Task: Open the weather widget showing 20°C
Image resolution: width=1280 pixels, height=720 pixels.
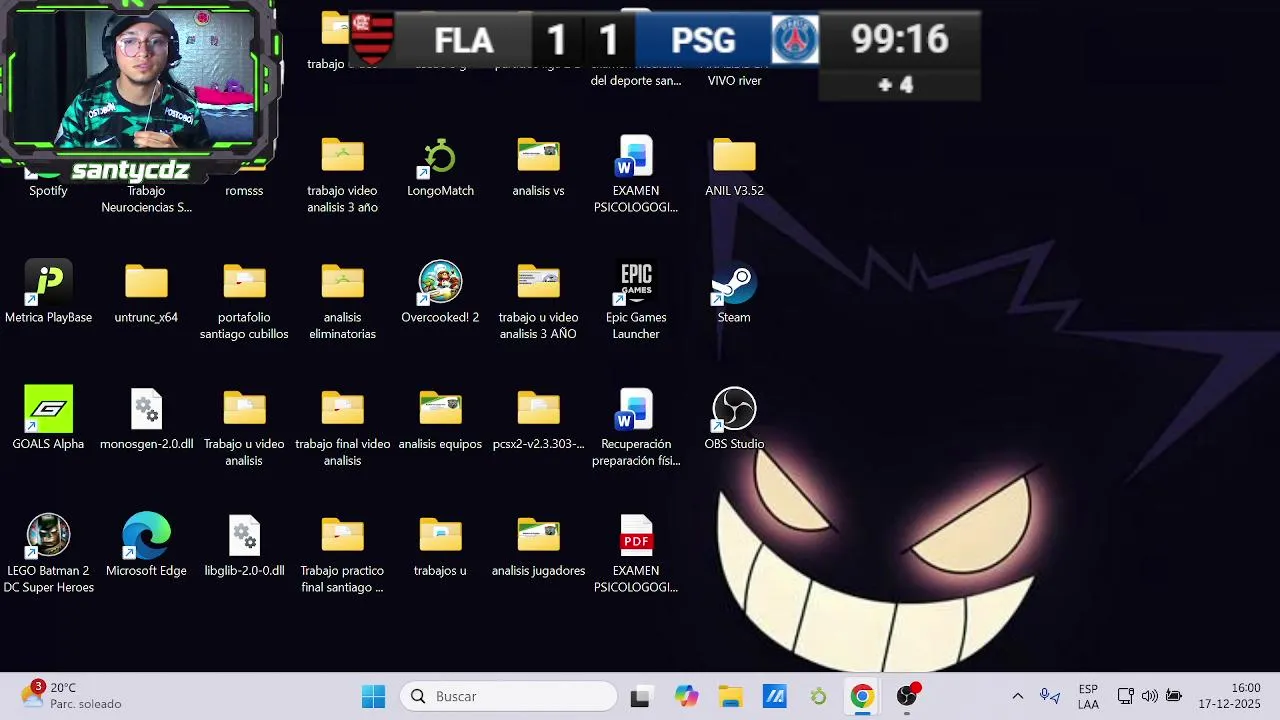Action: pos(72,696)
